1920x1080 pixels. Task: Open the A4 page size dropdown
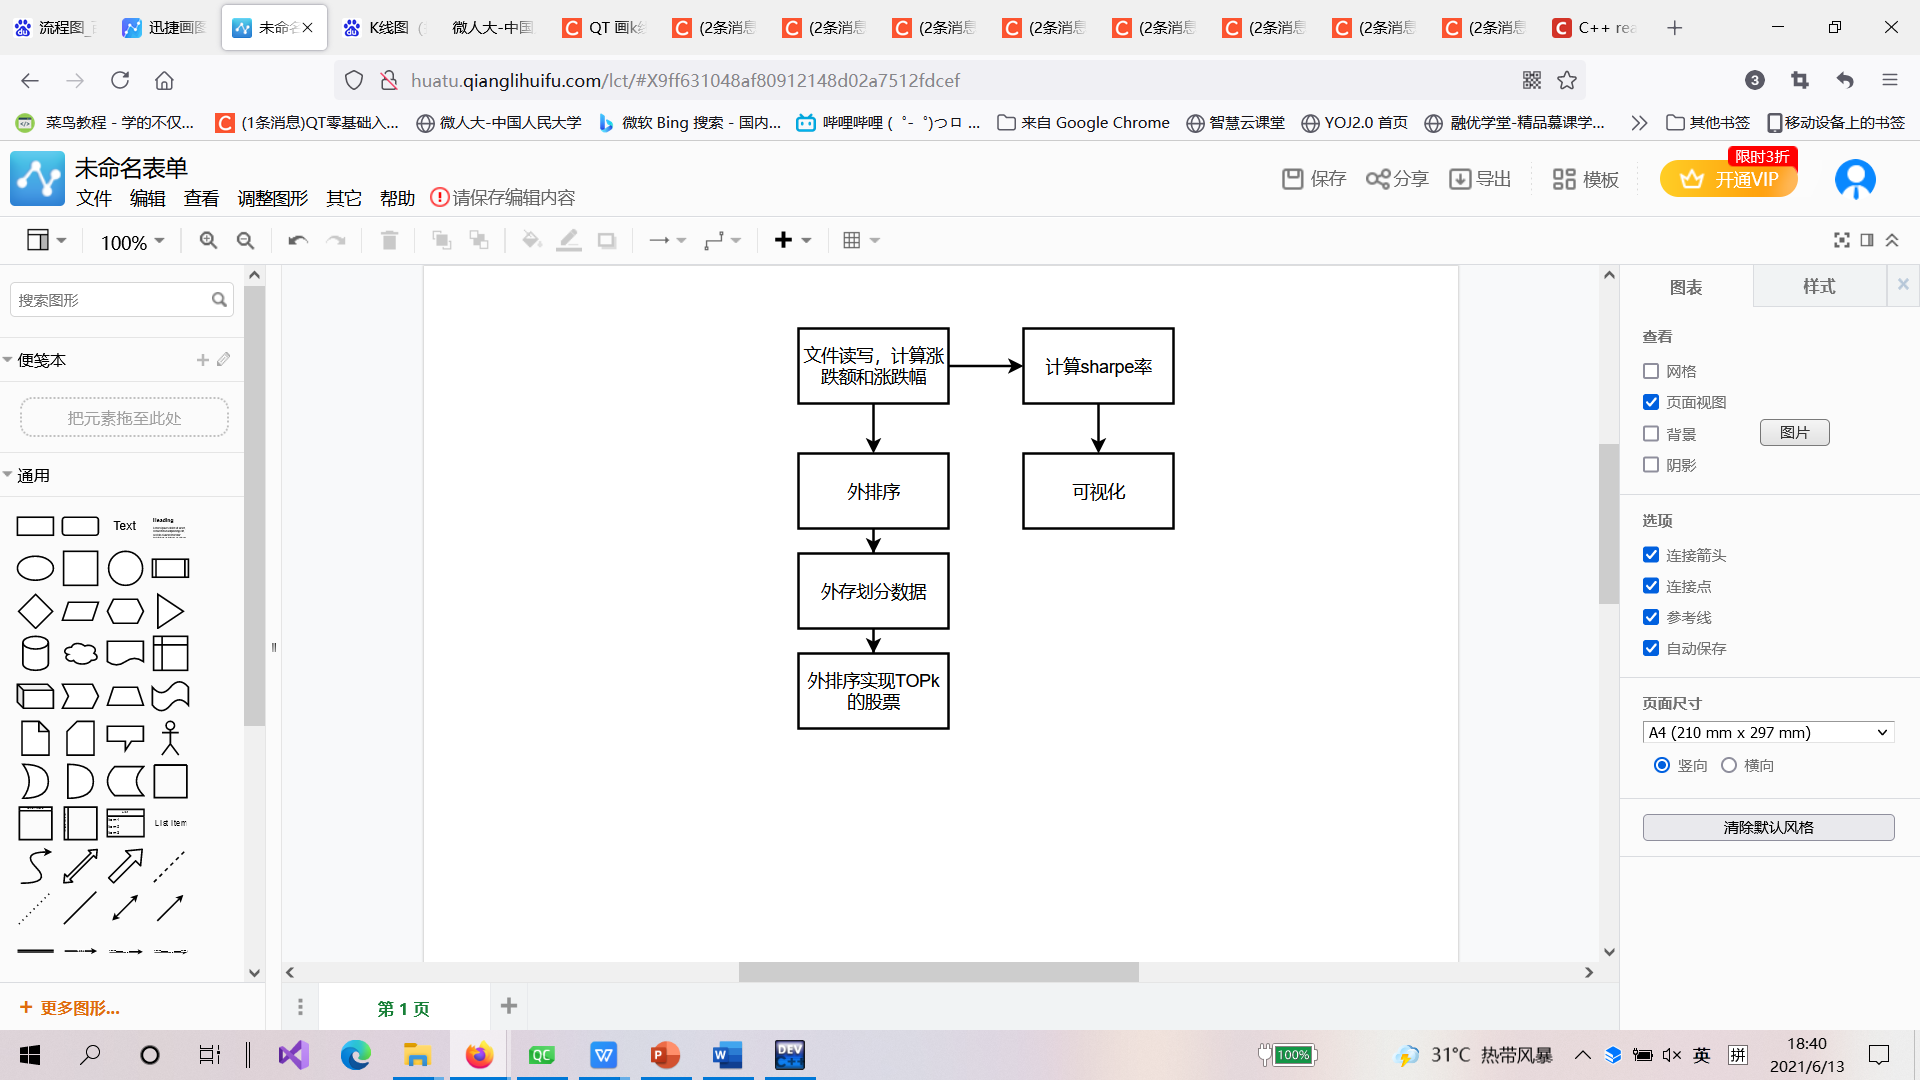coord(1768,732)
